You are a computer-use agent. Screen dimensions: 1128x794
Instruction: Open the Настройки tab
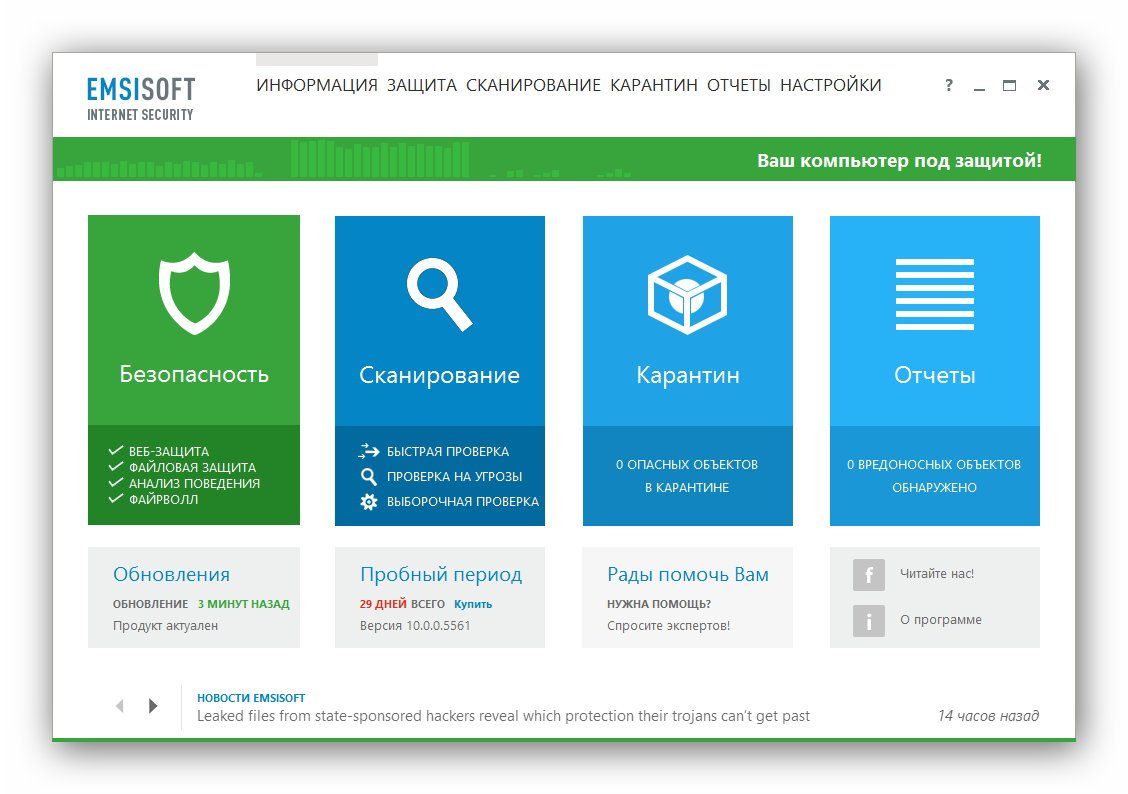(831, 85)
